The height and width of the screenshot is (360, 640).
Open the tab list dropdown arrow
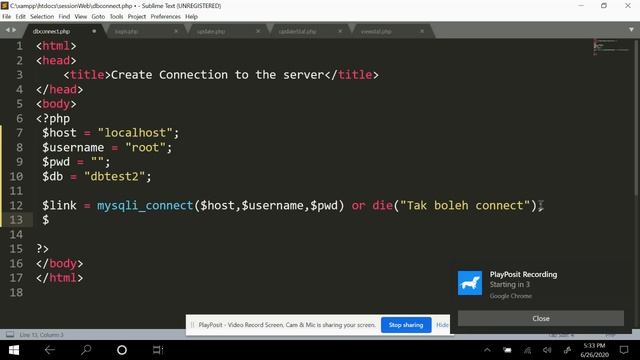631,30
